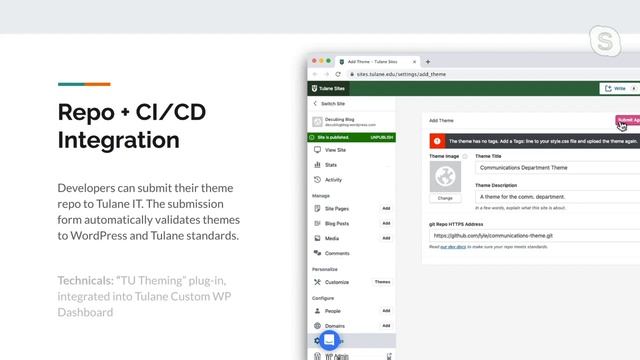Screen dimensions: 640x360
Task: Click the Theme Description input field
Action: (558, 197)
